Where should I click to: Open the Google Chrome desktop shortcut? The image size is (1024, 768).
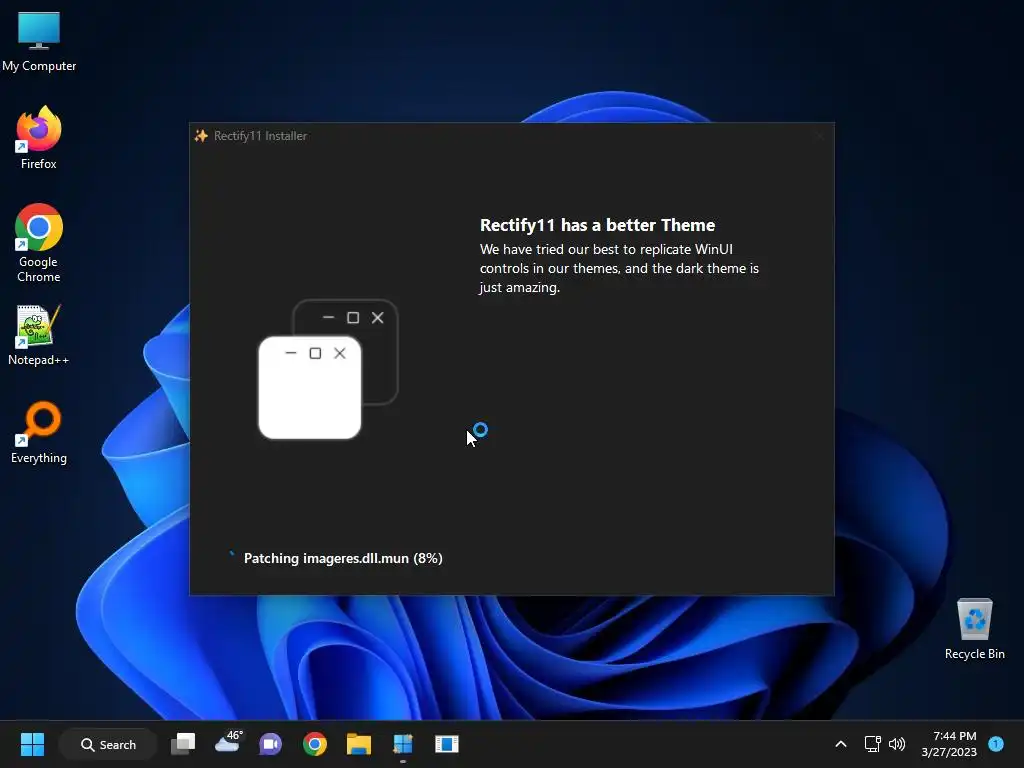coord(39,243)
